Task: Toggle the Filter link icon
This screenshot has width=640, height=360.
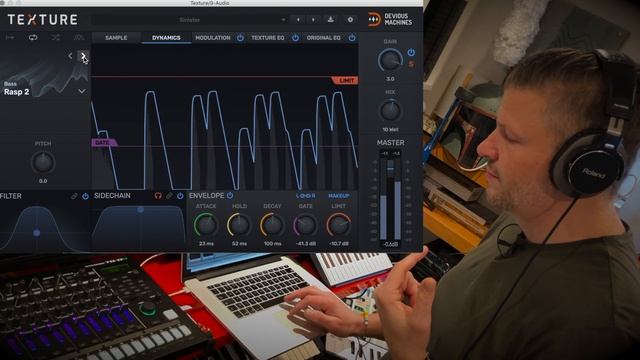Action: 74,196
